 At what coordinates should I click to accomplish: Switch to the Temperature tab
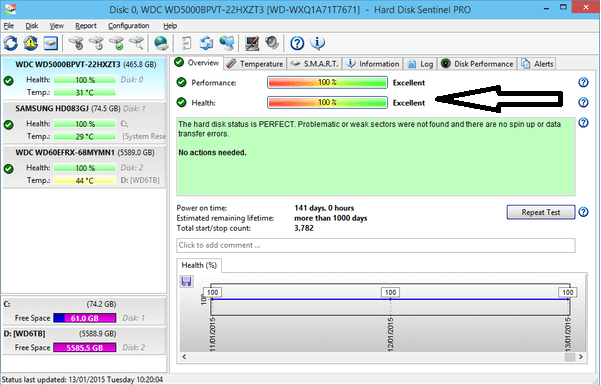coord(255,64)
